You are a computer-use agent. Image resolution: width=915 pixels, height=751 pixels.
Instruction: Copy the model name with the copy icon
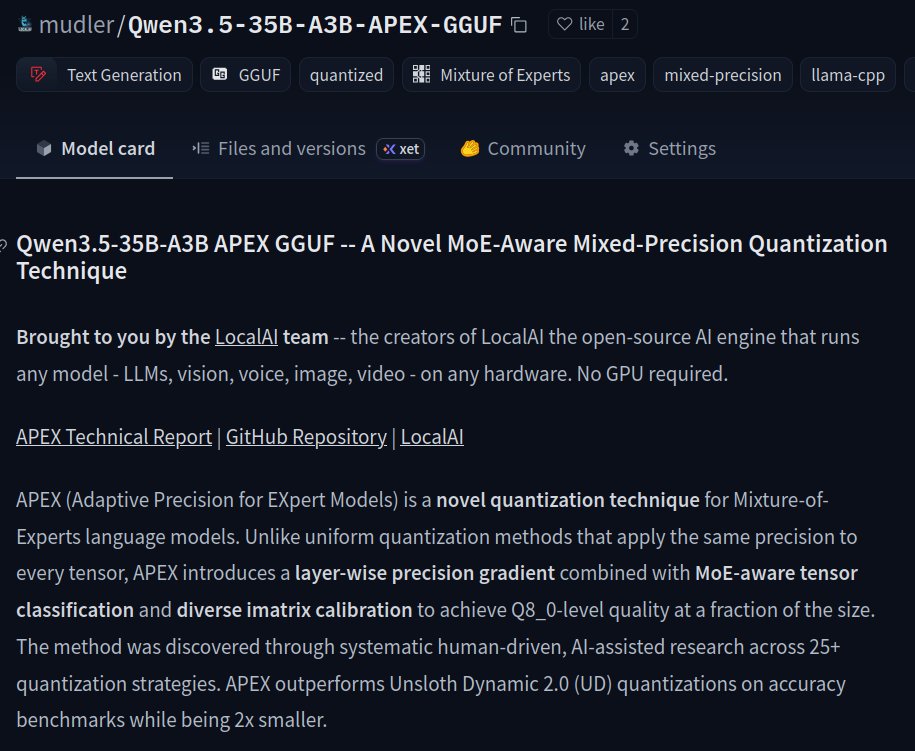pos(518,24)
